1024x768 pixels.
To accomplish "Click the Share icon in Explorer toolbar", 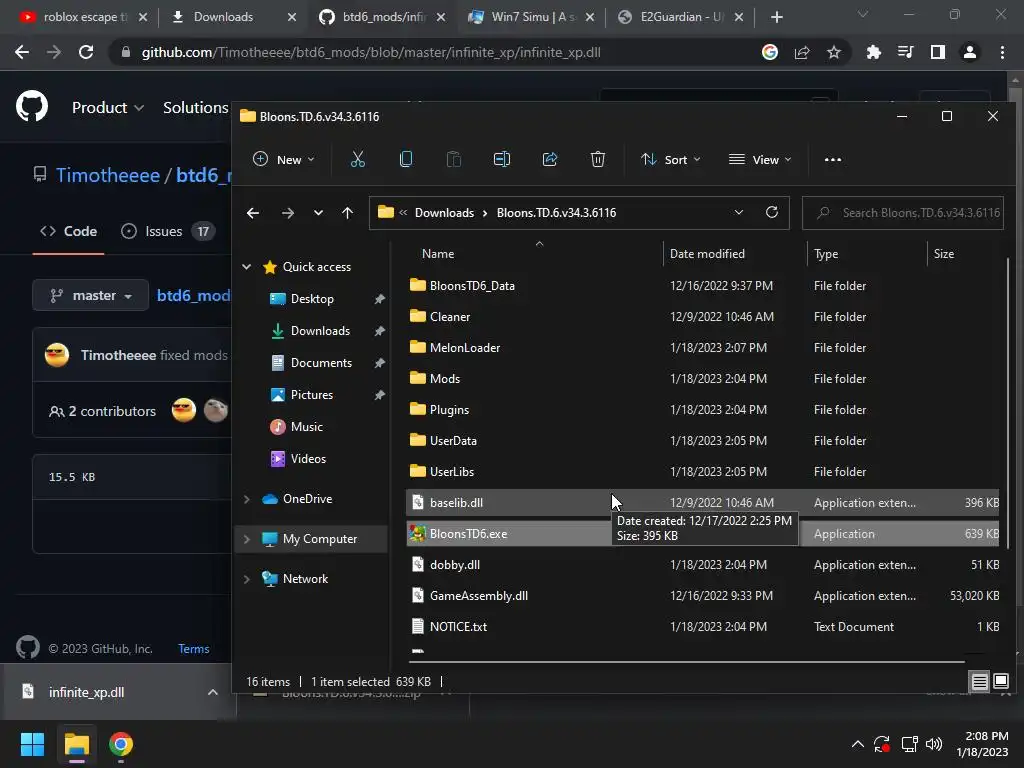I will pyautogui.click(x=550, y=159).
